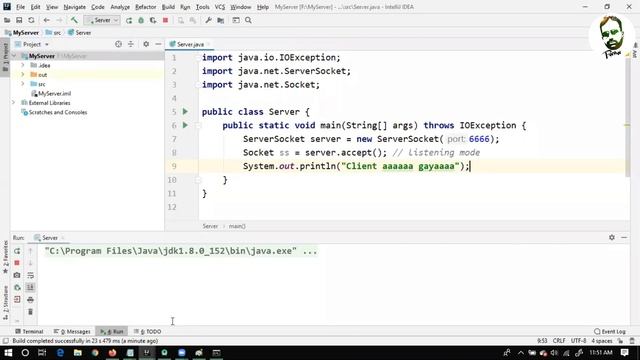Expand the src folder

[23, 84]
